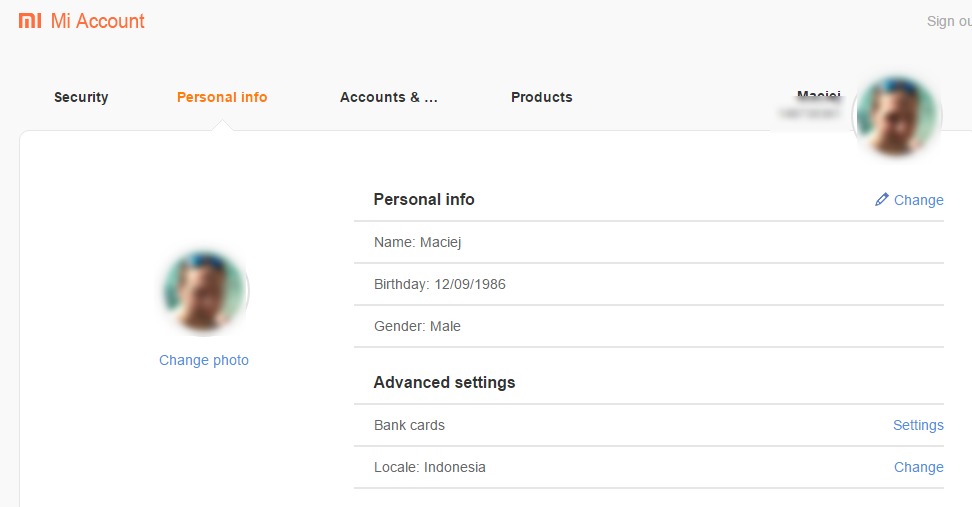Click the large profile photo
Screen dimensions: 972x507
204,292
